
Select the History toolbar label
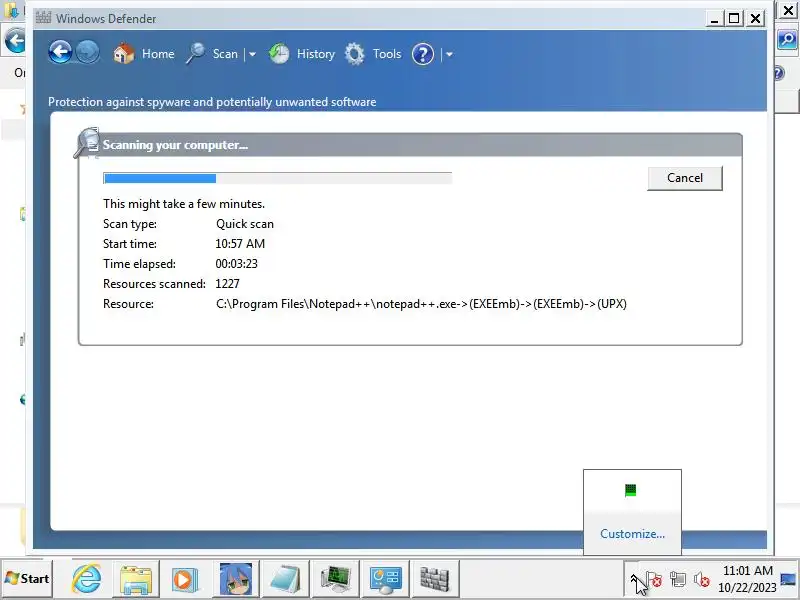point(316,54)
